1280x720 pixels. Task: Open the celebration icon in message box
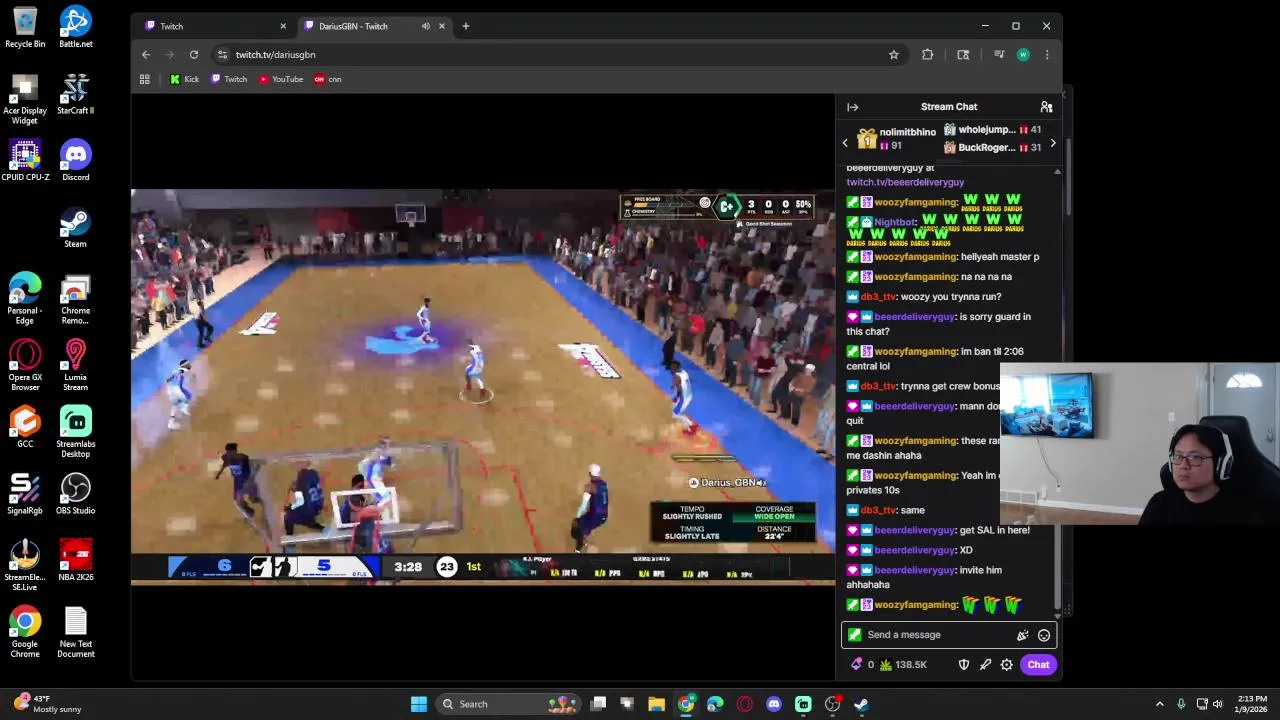1022,635
